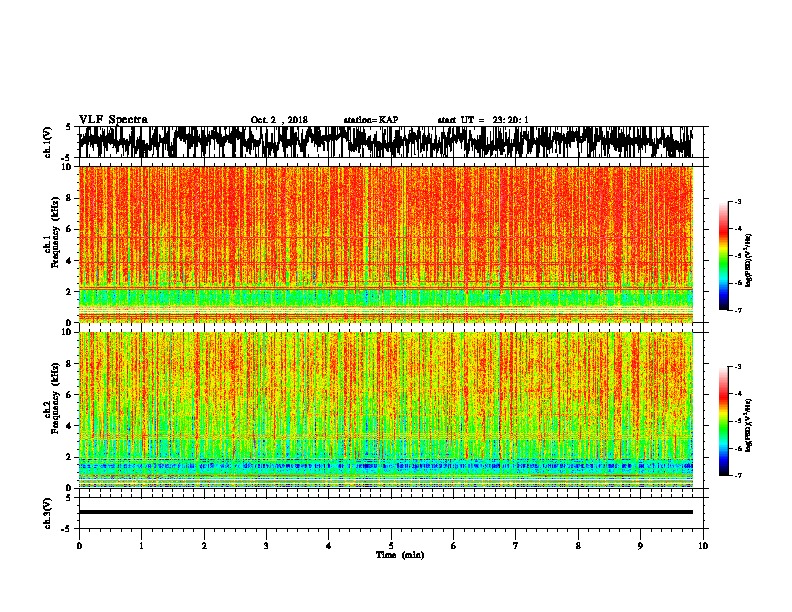Click the ch.1 "Frequency (kHz)" axis label
The width and height of the screenshot is (792, 612).
coord(55,232)
